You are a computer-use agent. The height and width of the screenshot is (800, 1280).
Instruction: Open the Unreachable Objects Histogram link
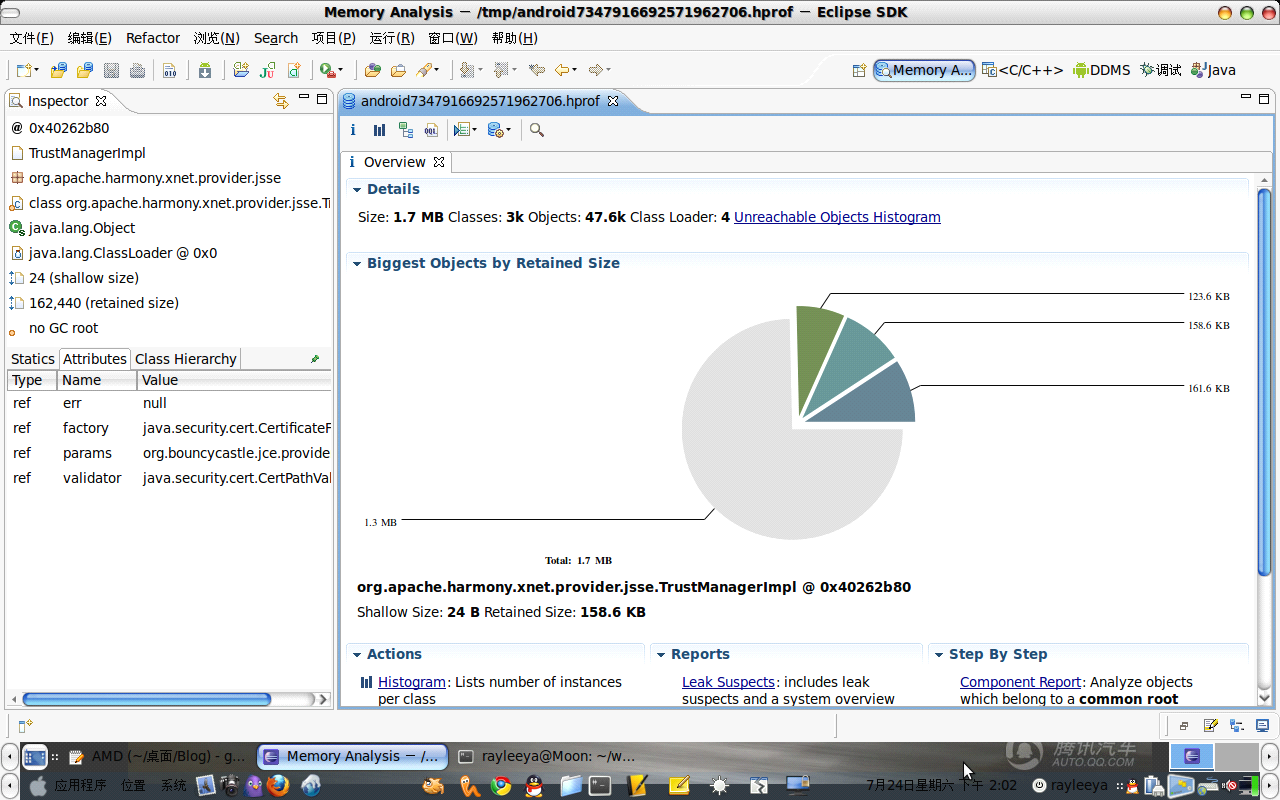pyautogui.click(x=837, y=217)
